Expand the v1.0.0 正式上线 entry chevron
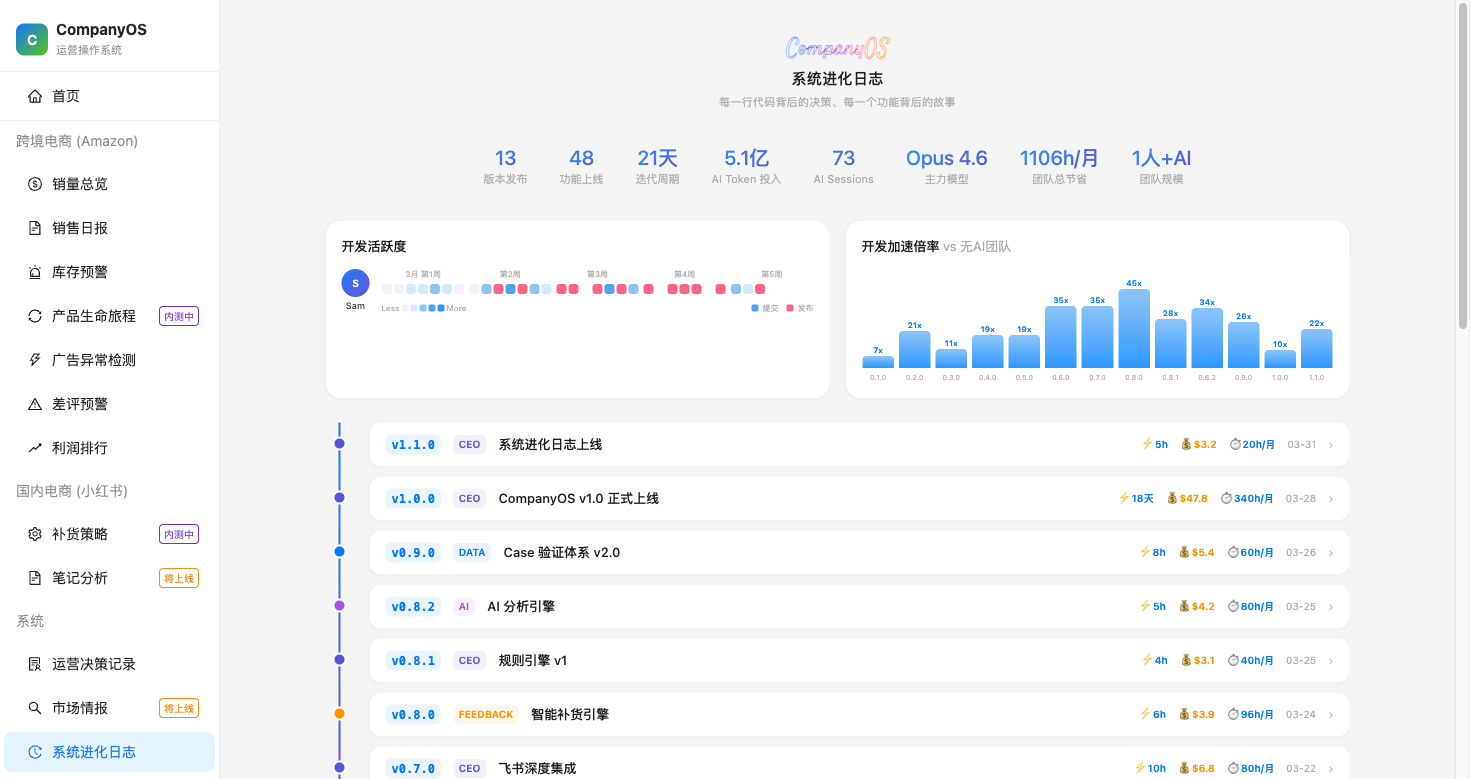The image size is (1470, 779). pyautogui.click(x=1331, y=499)
